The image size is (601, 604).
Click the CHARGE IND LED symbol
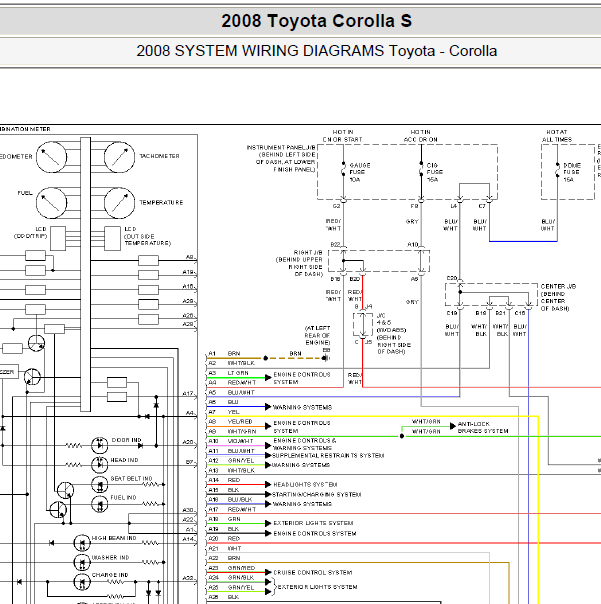[x=82, y=582]
